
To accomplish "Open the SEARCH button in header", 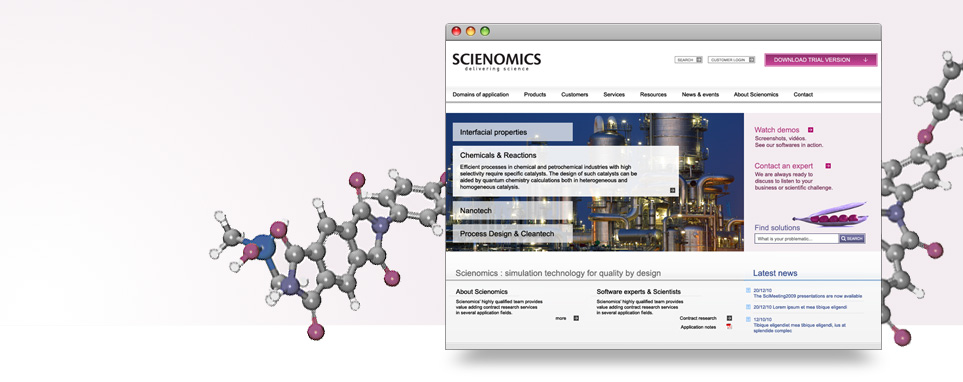I will [688, 60].
